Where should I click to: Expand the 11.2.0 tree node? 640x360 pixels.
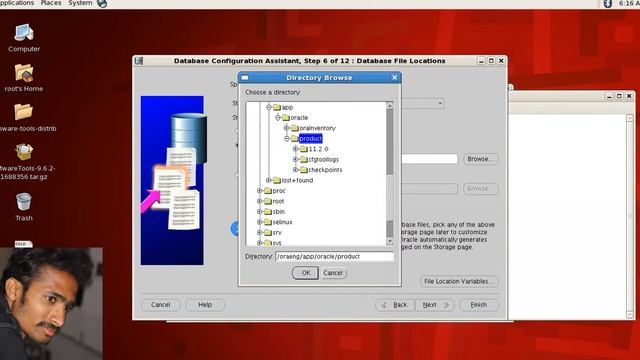[296, 149]
